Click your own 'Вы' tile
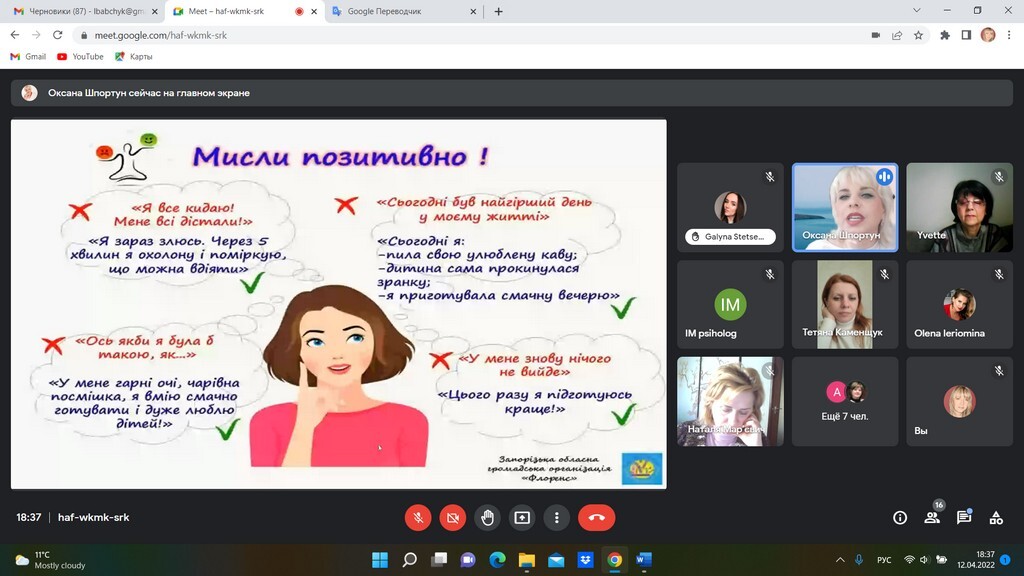 click(959, 402)
